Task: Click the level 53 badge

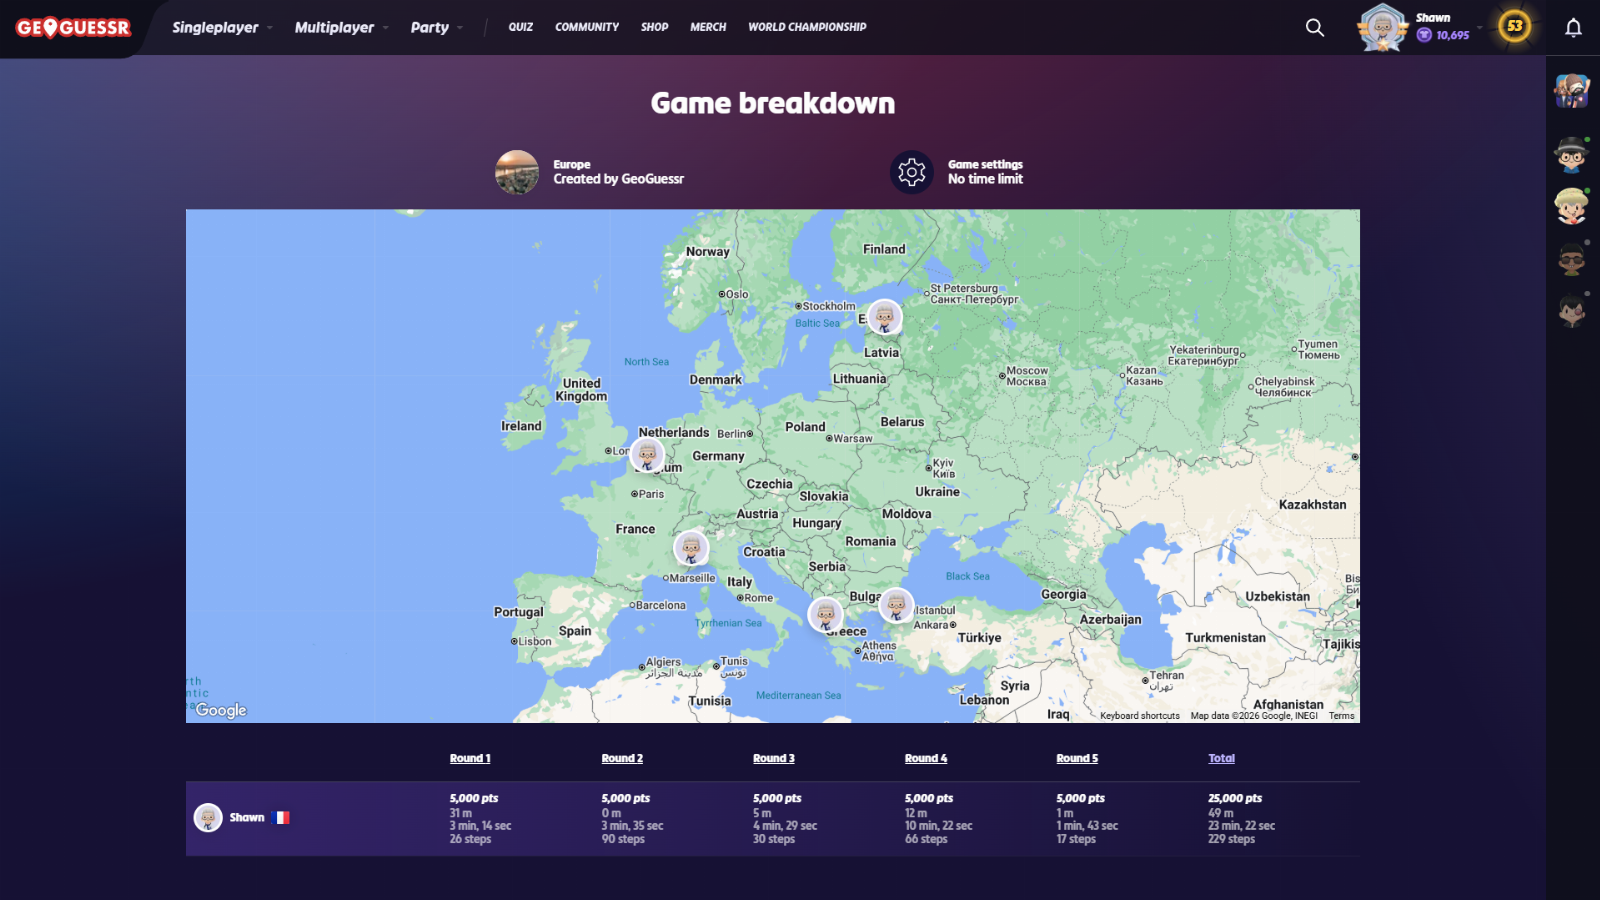Action: [1515, 27]
